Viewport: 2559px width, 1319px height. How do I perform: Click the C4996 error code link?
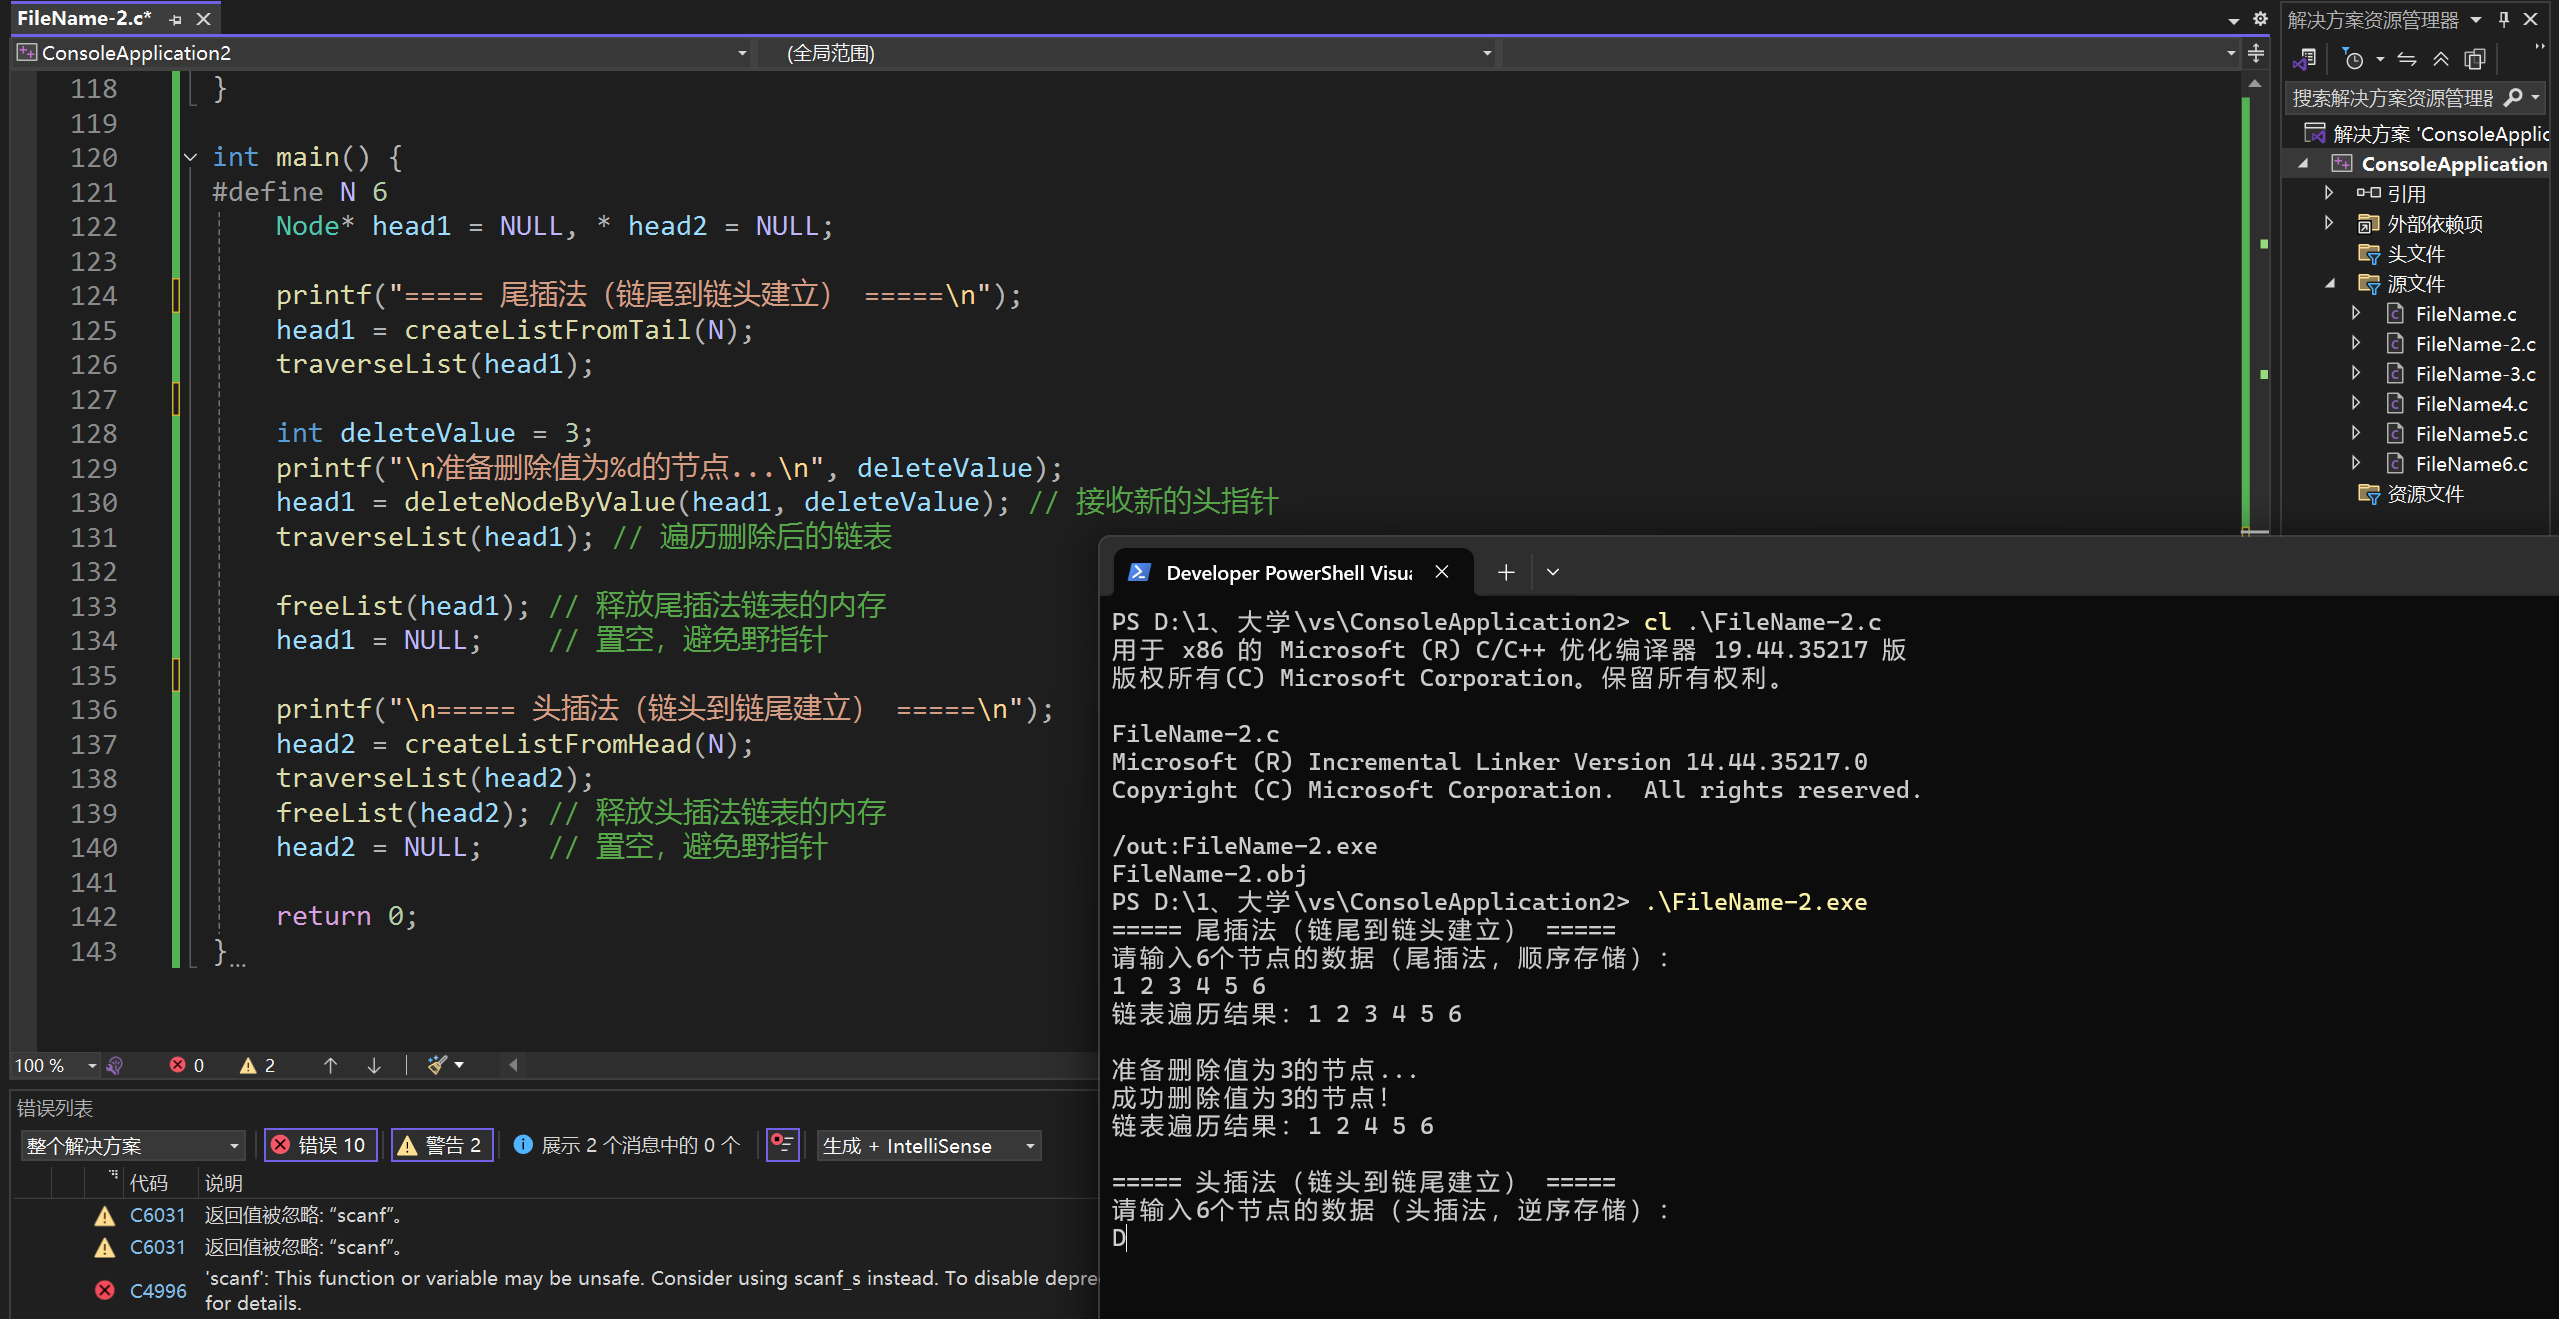(158, 1290)
